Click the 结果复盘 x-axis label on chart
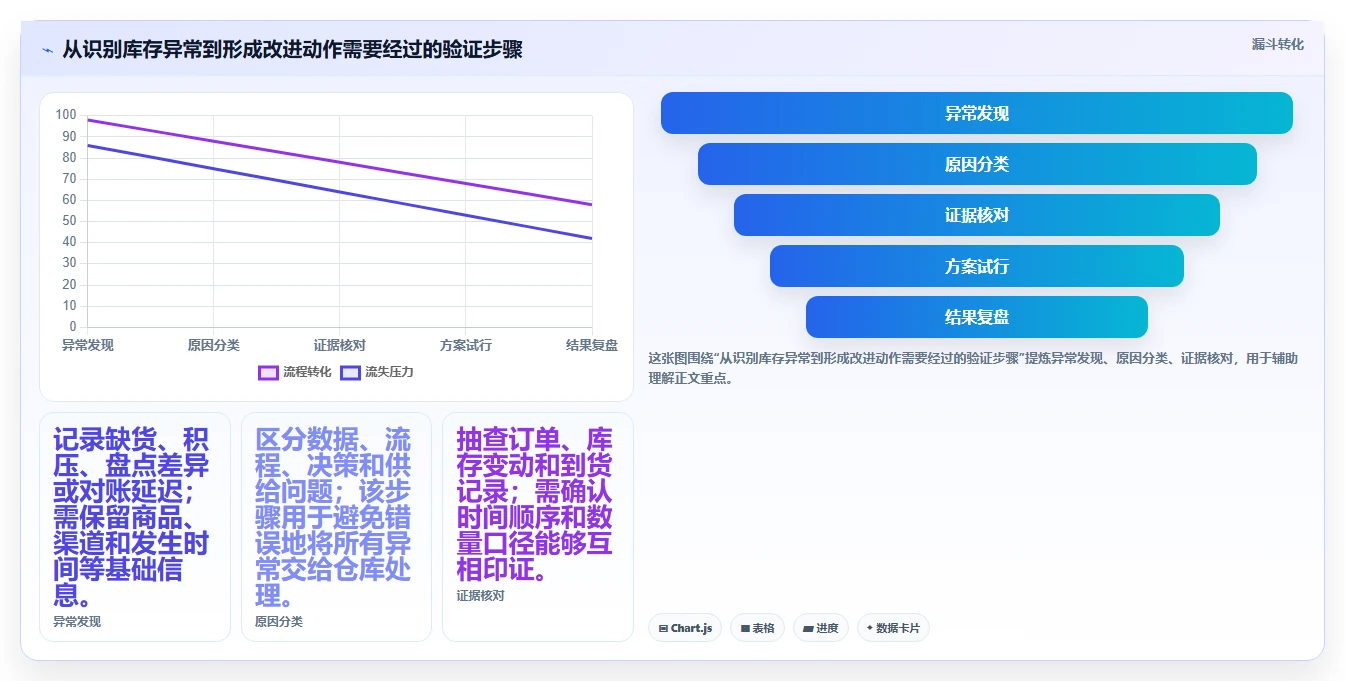This screenshot has width=1345, height=681. [x=592, y=345]
